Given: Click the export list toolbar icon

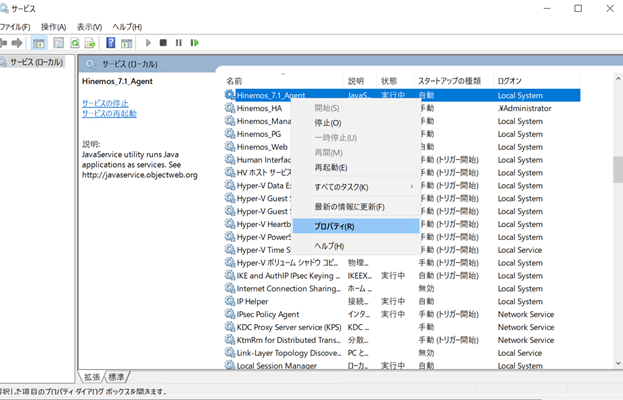Looking at the screenshot, I should click(90, 43).
